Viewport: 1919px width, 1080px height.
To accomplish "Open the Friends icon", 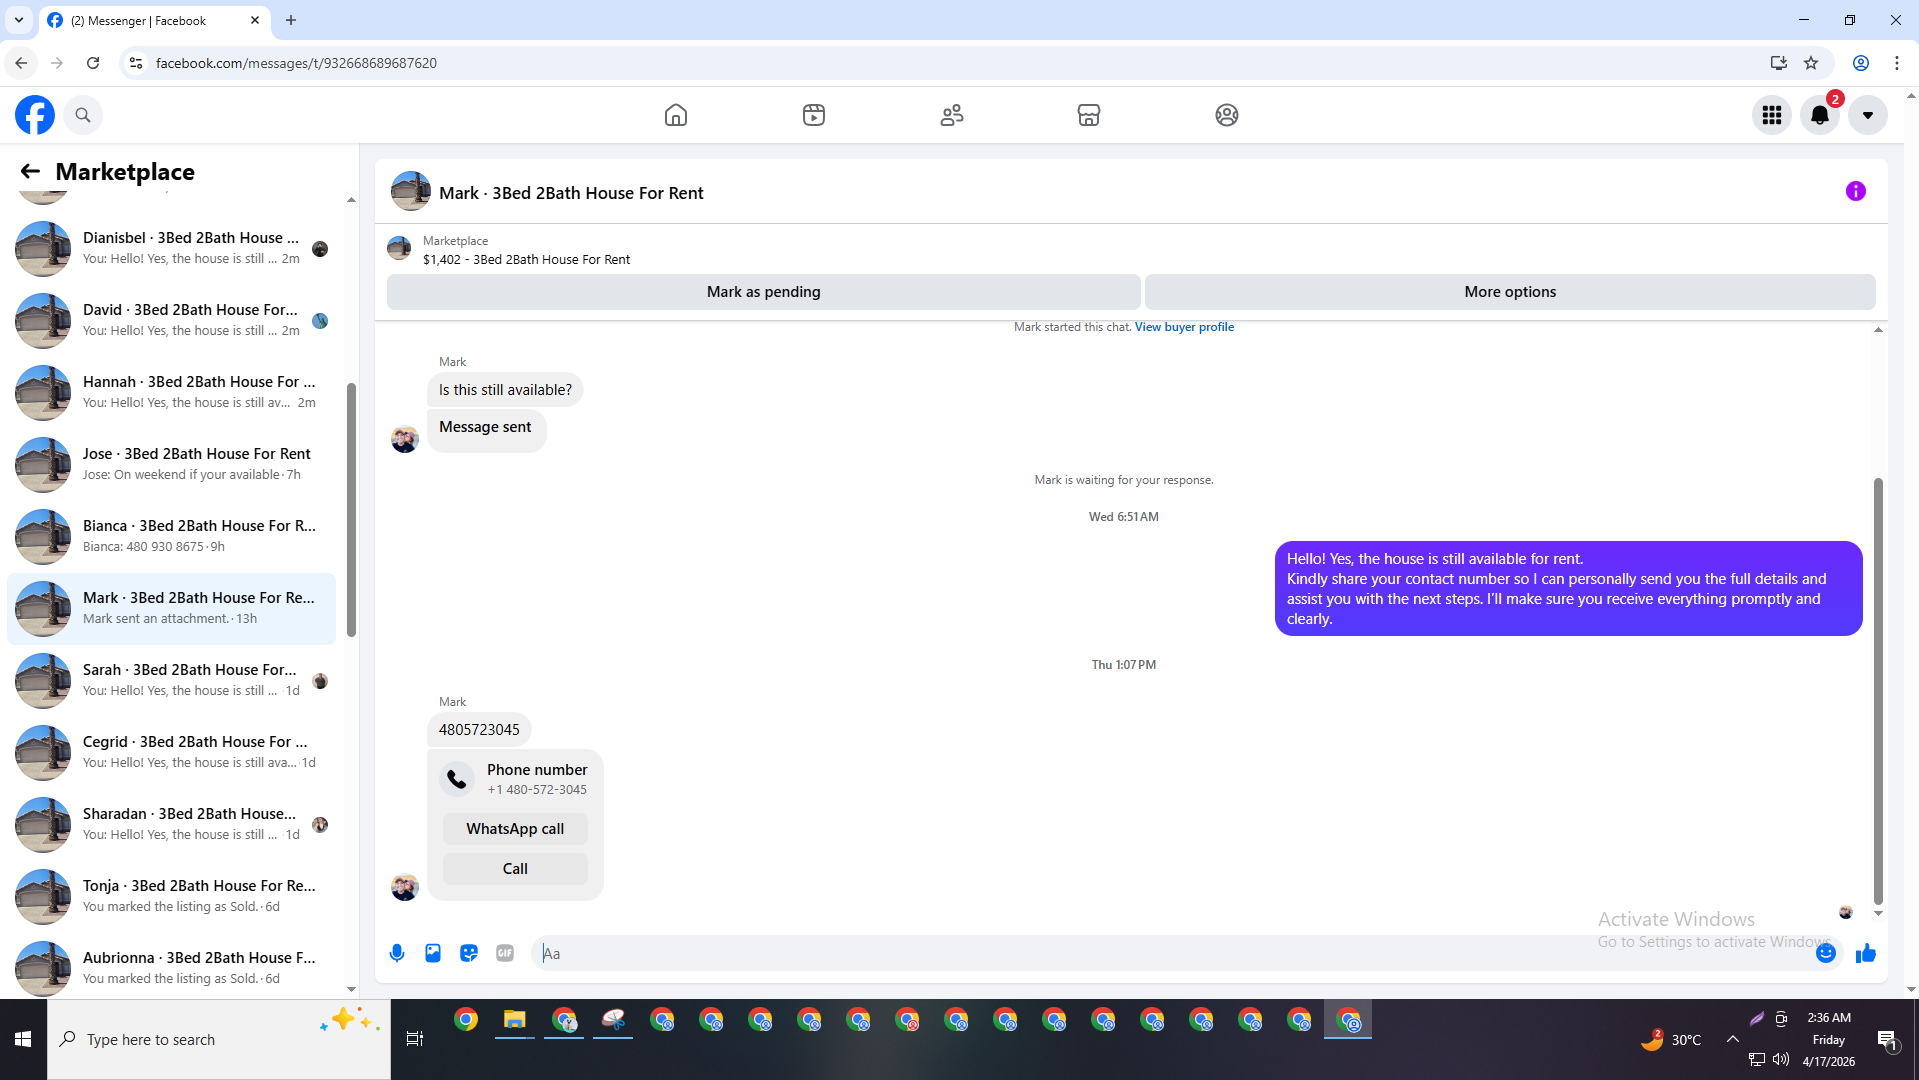I will [x=952, y=115].
